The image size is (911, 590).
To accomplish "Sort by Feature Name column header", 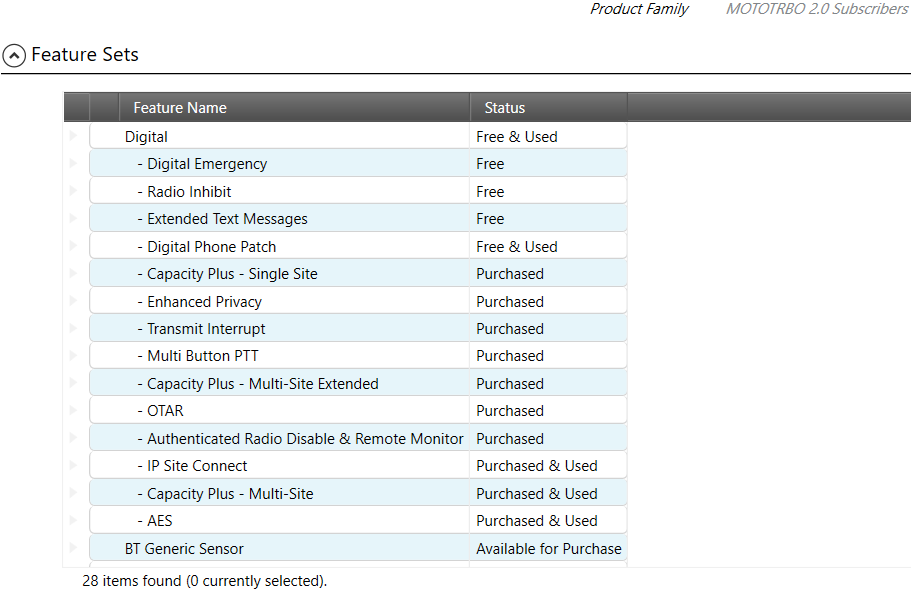I will pos(180,108).
